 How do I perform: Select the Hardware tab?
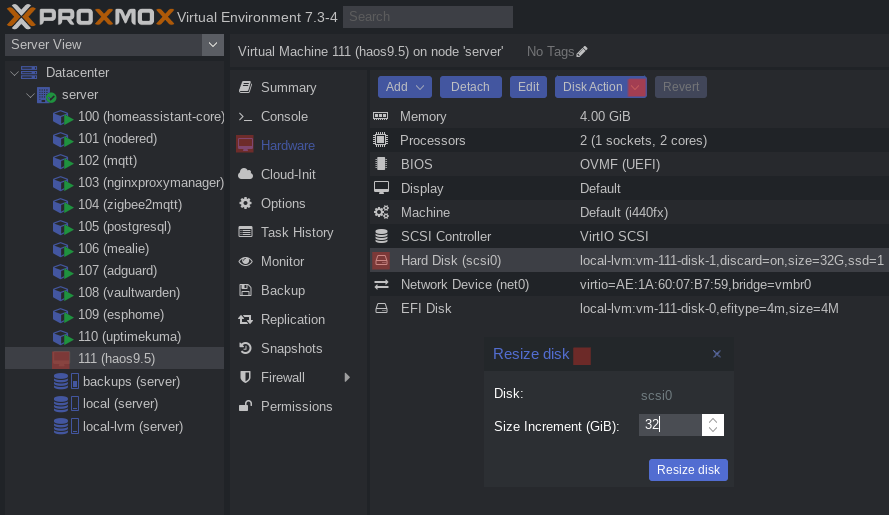(x=287, y=145)
